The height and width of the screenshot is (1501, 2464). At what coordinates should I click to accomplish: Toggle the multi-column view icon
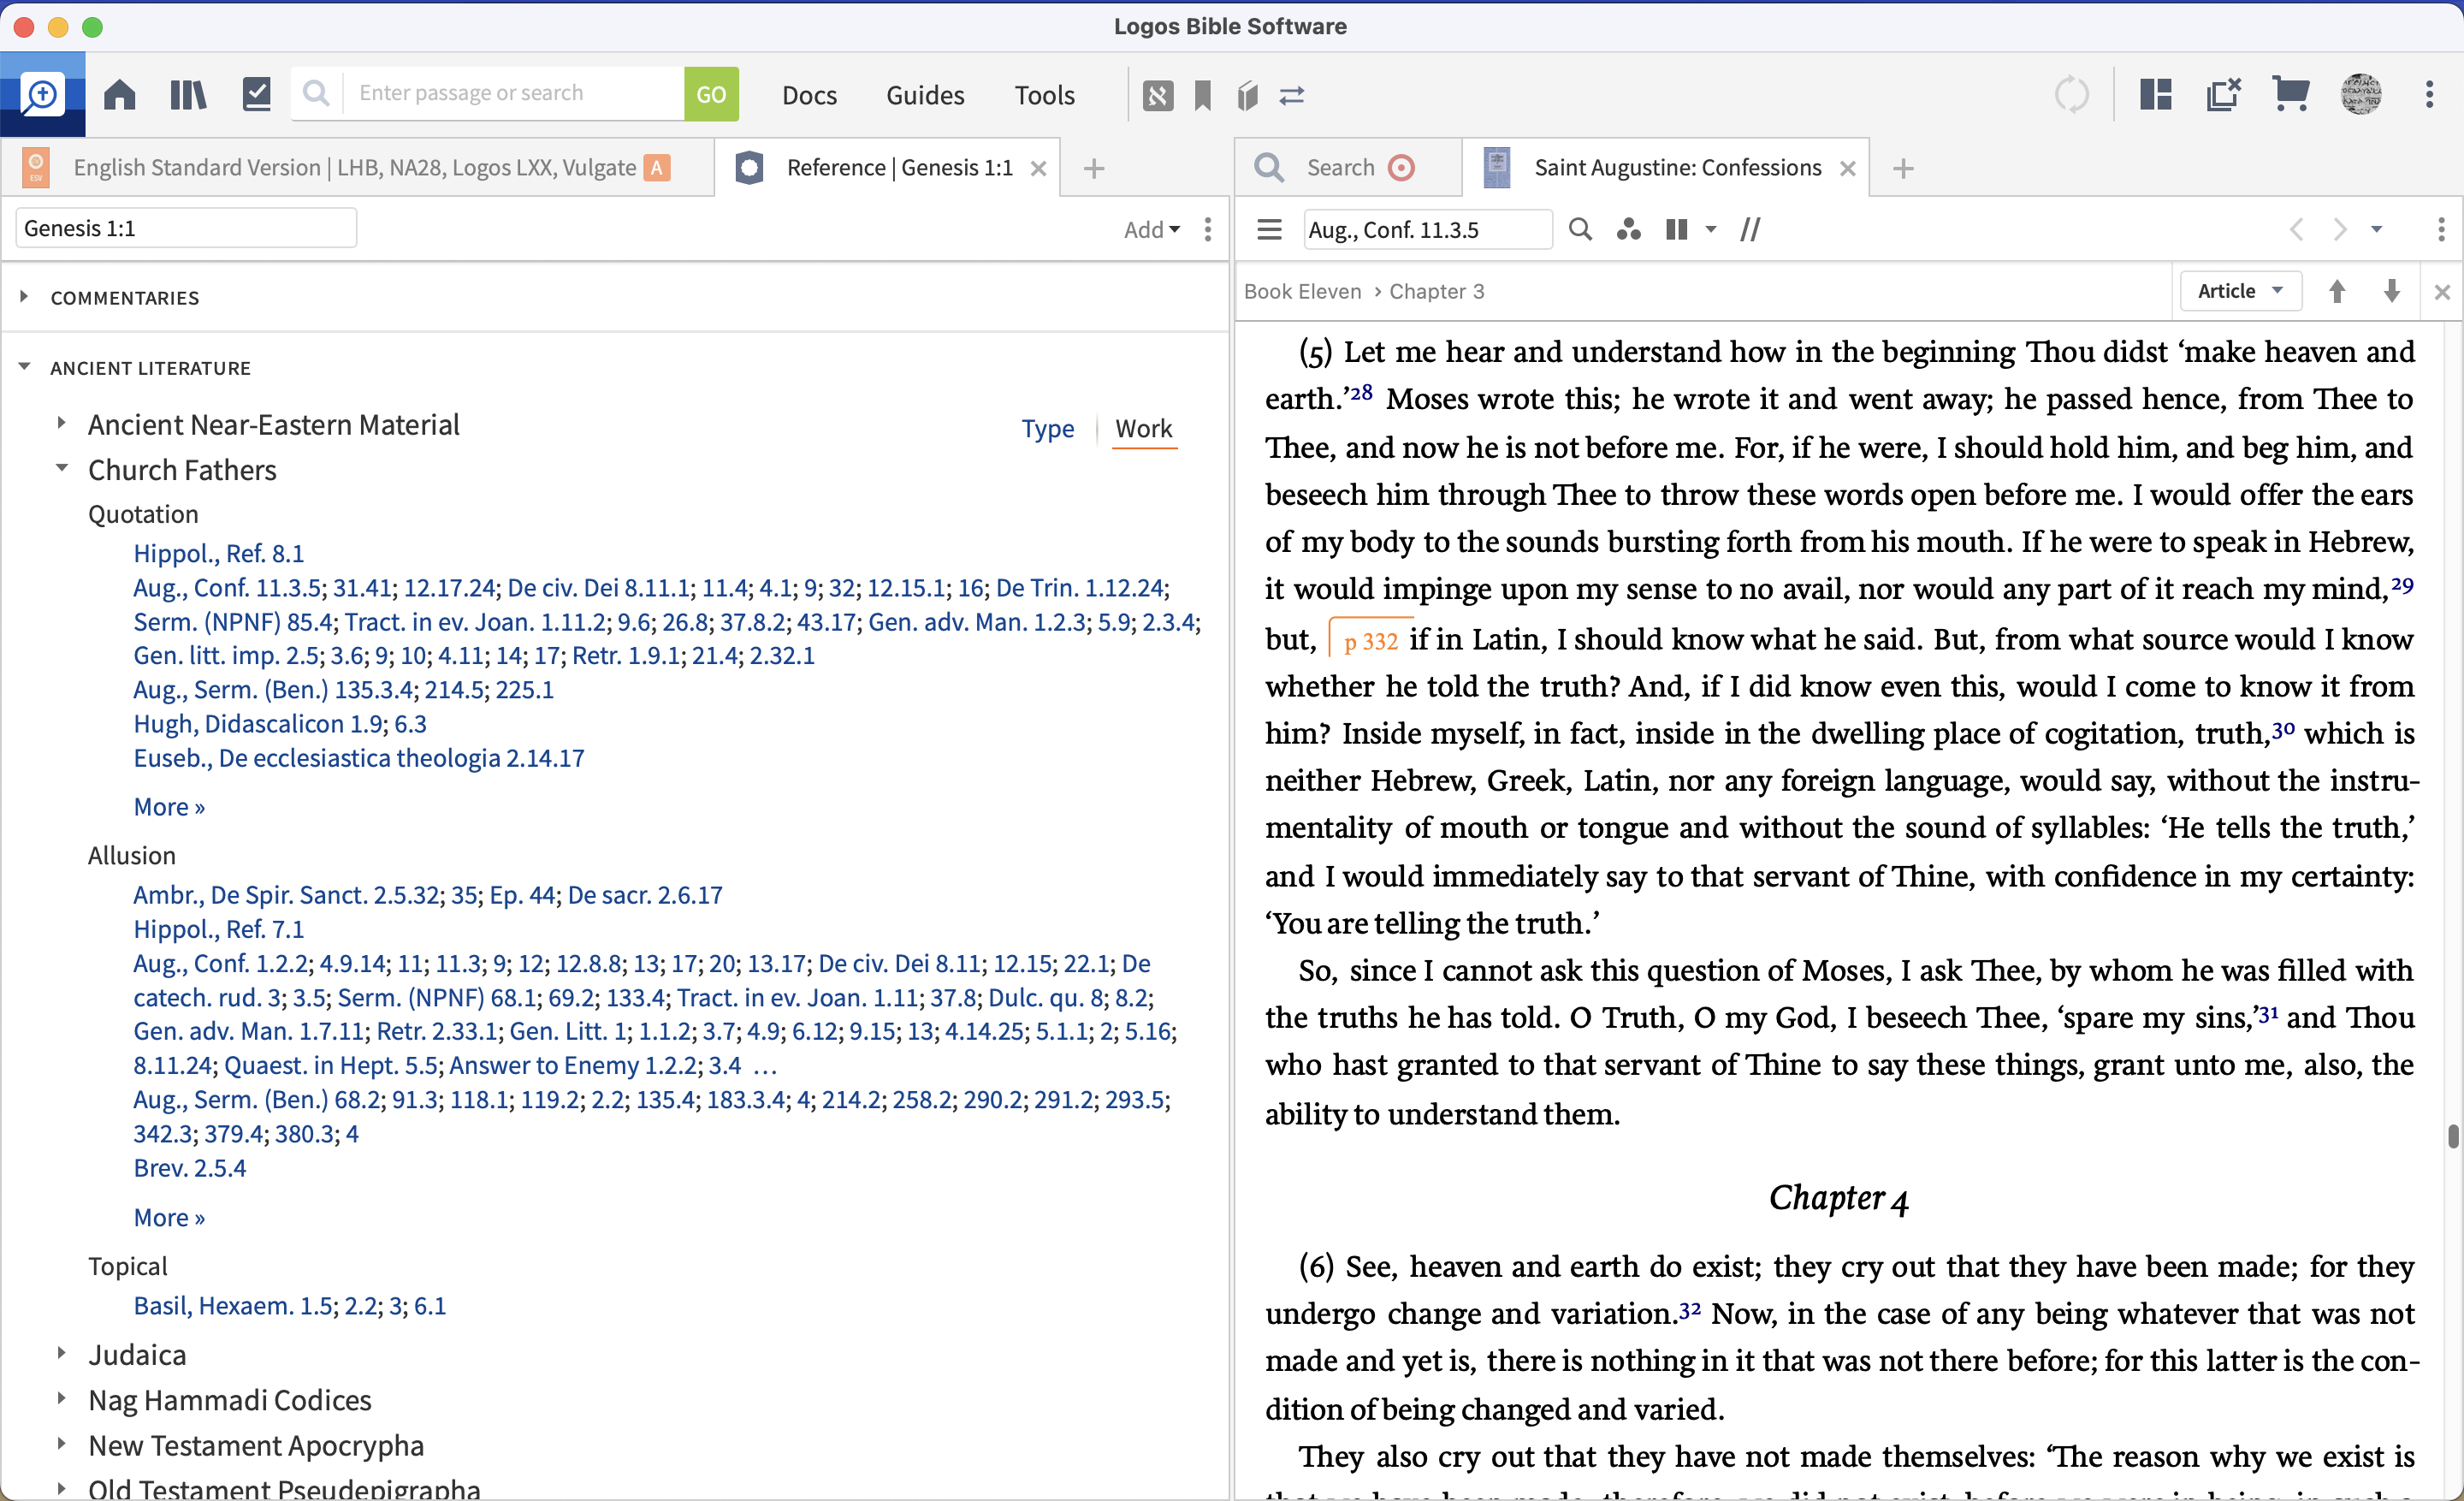pyautogui.click(x=1677, y=230)
